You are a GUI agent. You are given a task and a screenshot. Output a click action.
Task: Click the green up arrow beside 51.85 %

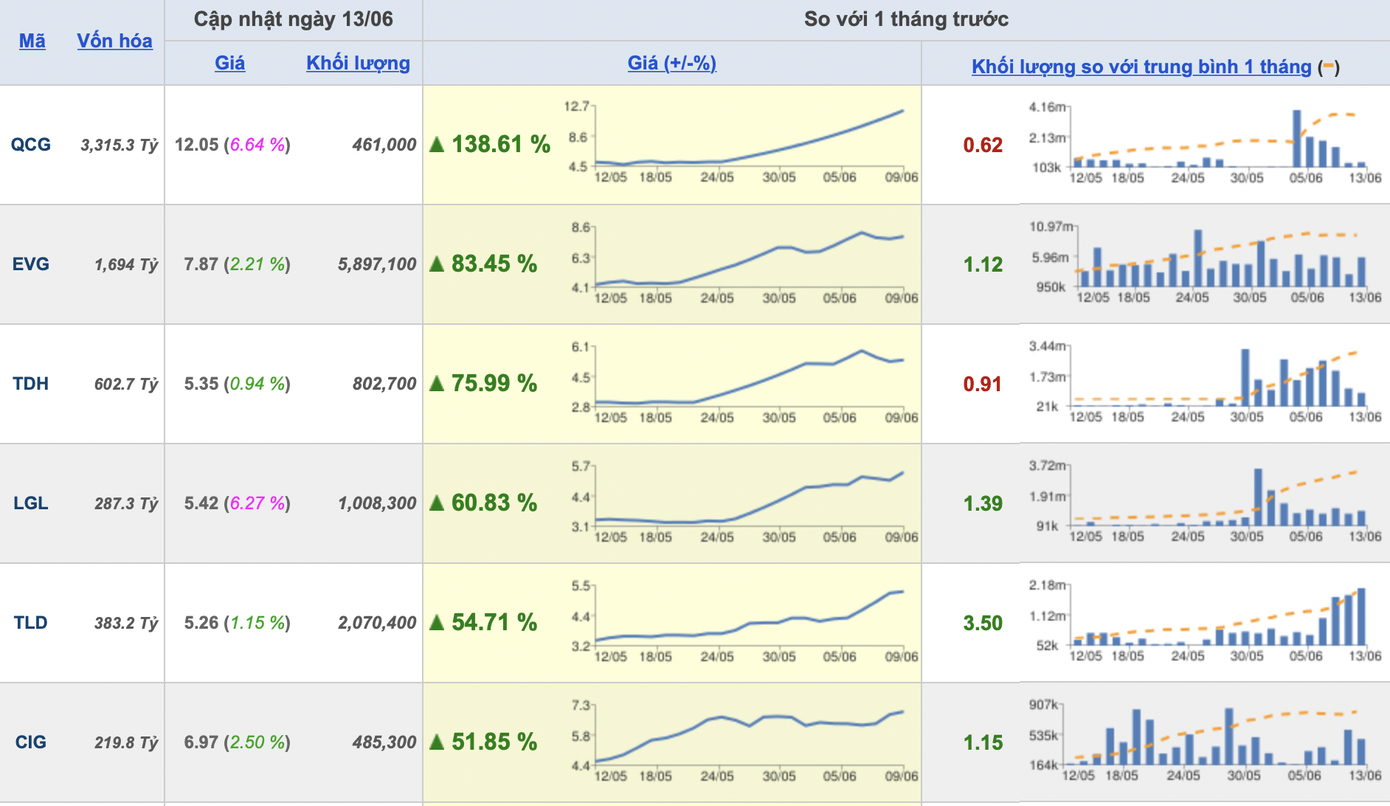pos(437,742)
